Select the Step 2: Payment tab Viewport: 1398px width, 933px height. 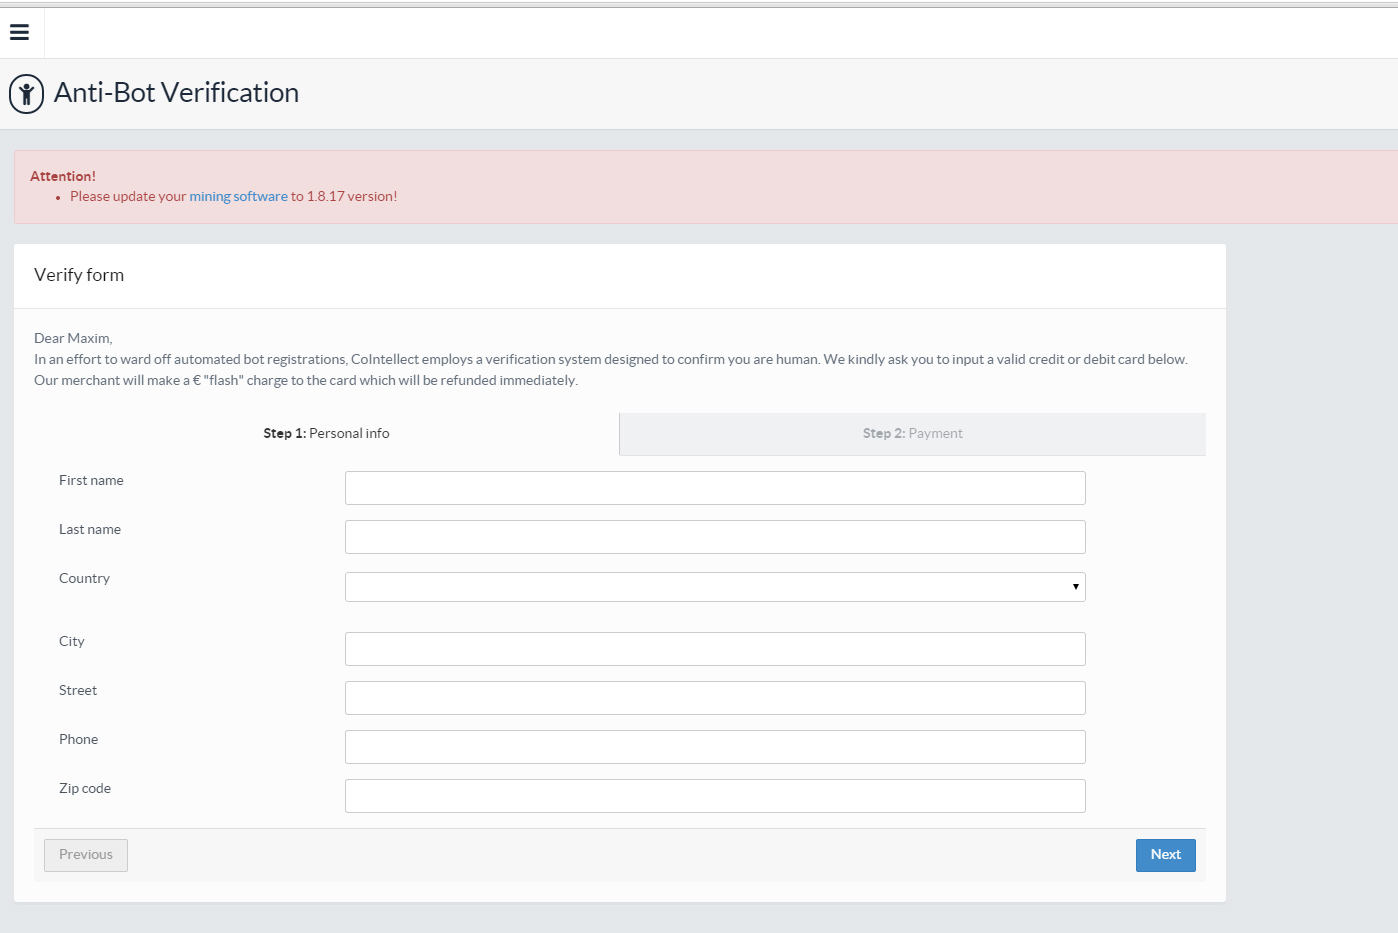(x=912, y=434)
